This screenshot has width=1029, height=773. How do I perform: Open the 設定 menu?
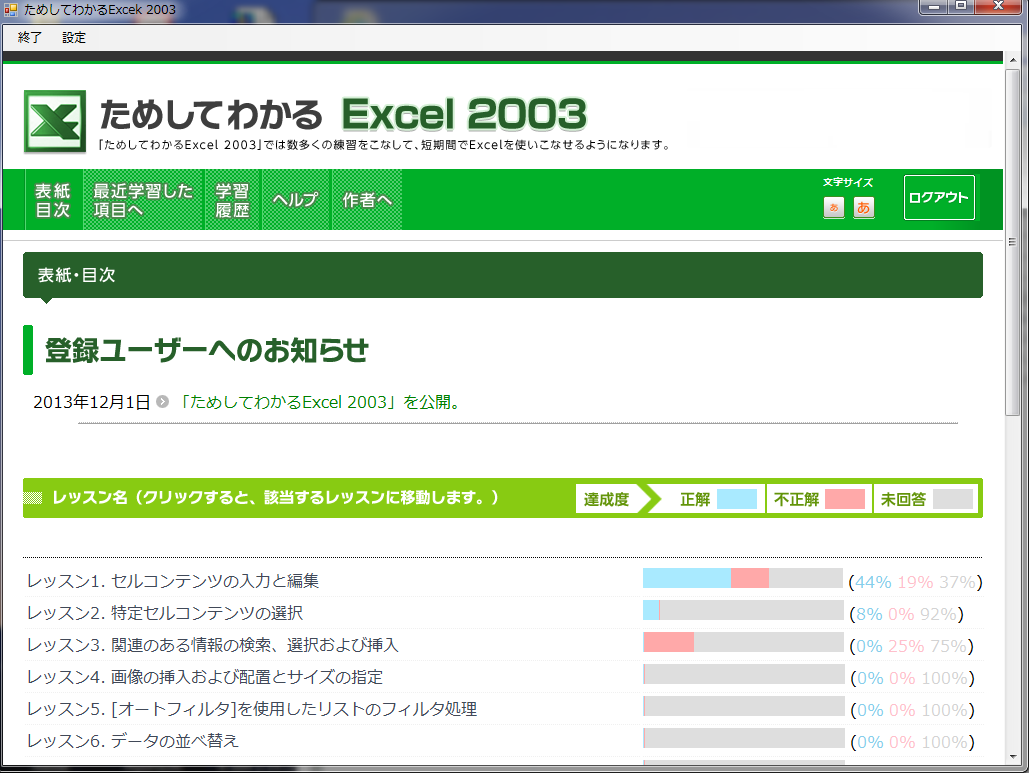[x=74, y=37]
